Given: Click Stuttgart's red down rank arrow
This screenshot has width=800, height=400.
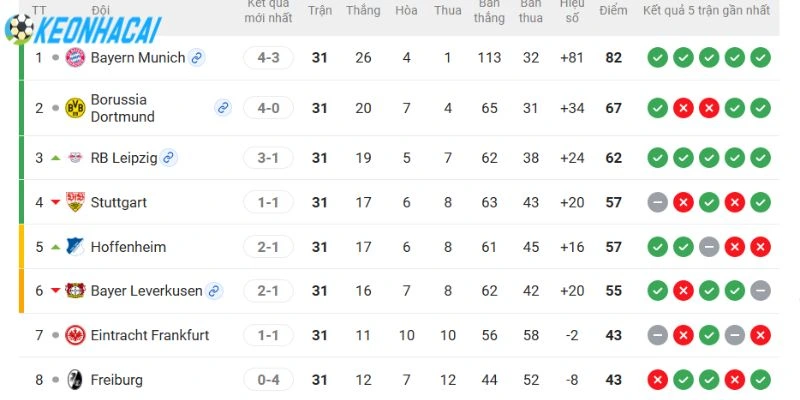Looking at the screenshot, I should point(55,203).
